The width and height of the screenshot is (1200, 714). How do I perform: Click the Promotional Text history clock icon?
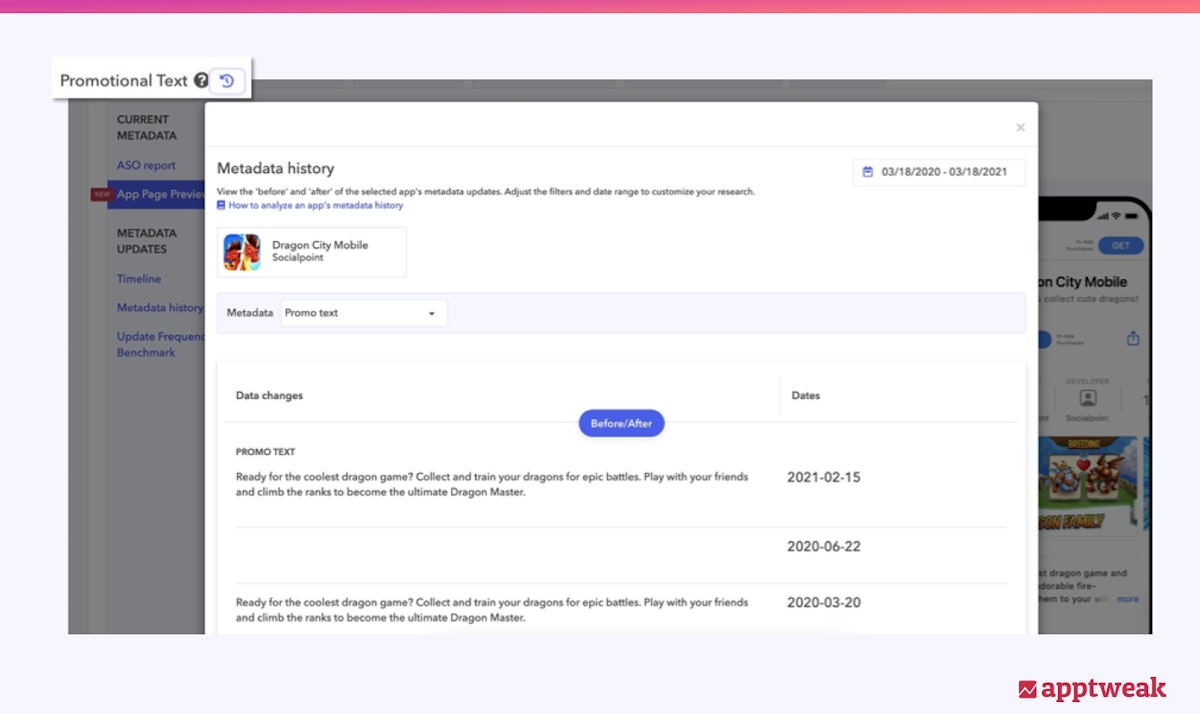[x=228, y=81]
